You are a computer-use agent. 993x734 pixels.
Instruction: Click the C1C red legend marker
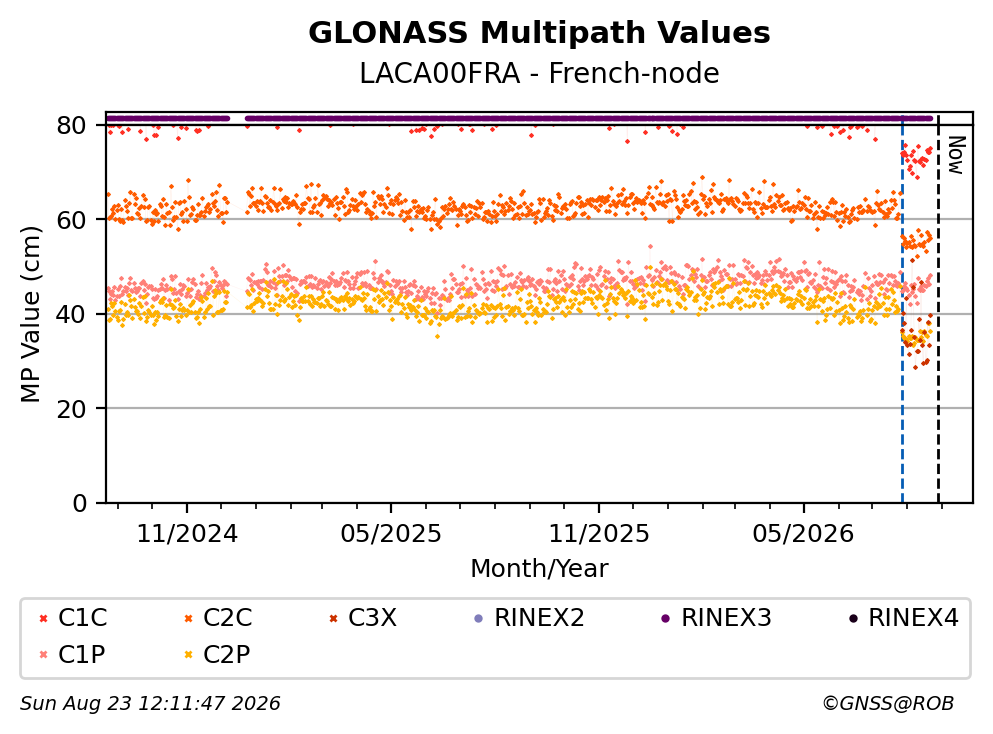(43, 618)
